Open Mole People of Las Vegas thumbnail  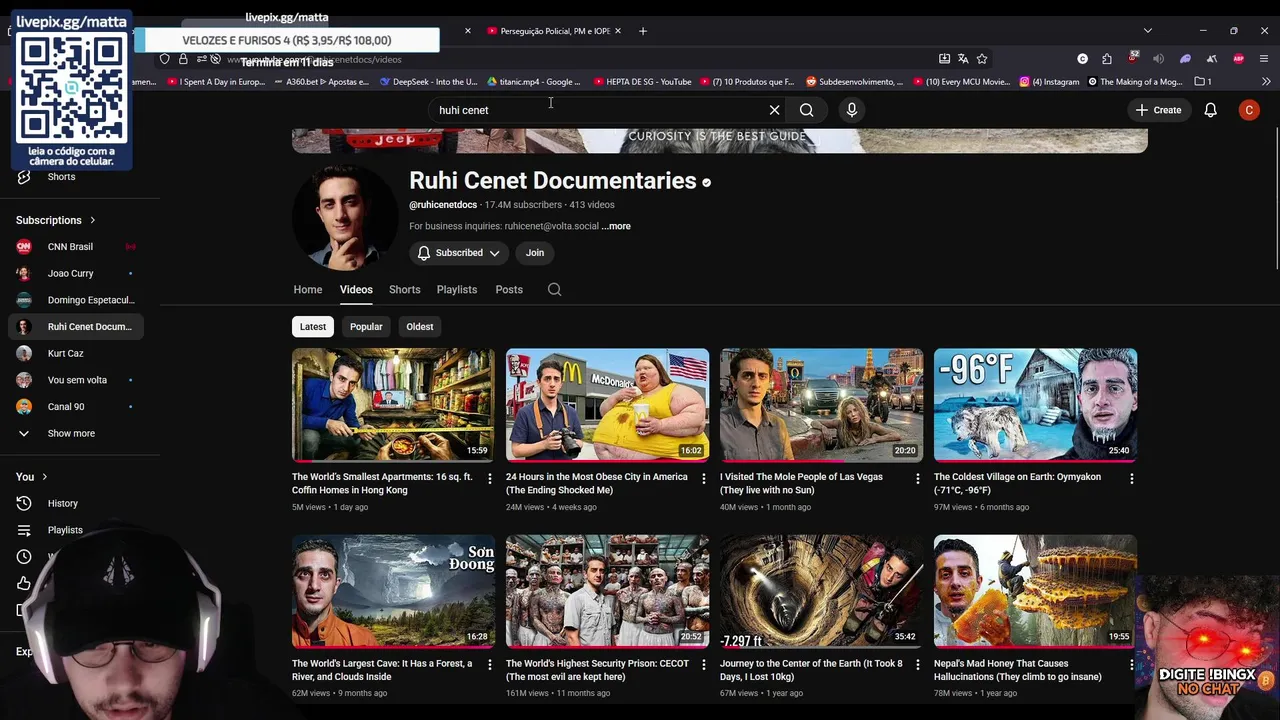[821, 405]
